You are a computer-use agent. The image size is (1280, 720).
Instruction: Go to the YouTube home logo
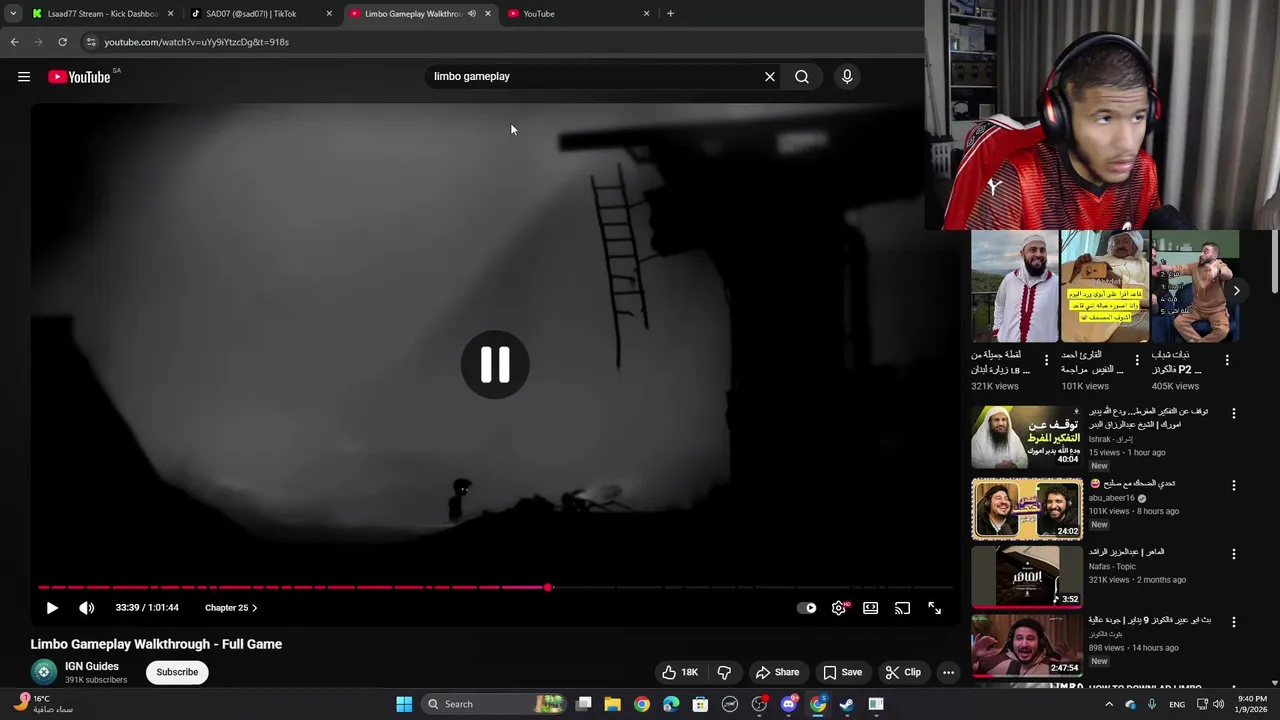pos(80,77)
